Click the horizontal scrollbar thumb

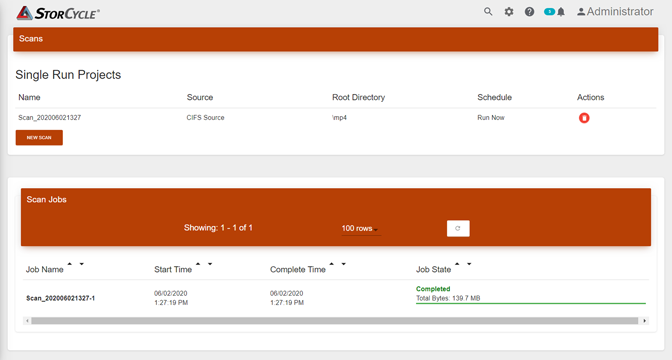click(x=335, y=321)
